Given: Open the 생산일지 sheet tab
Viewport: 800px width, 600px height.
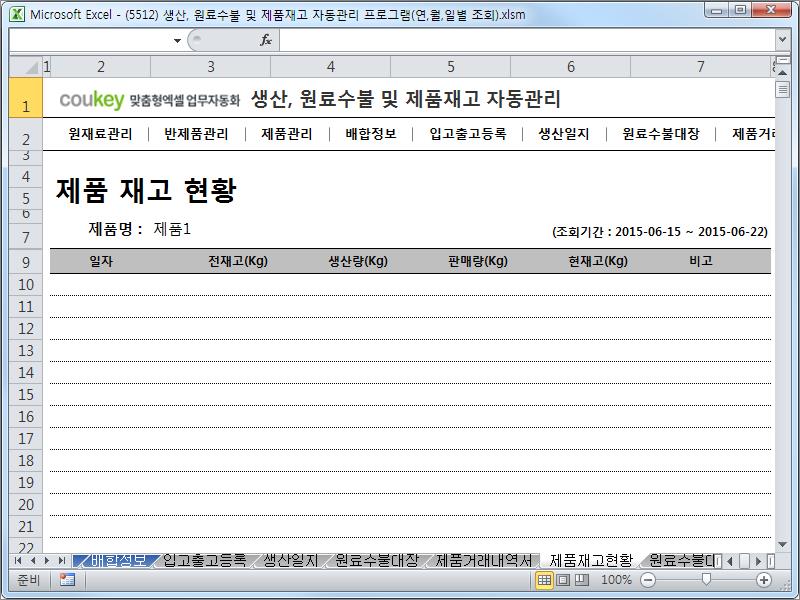Looking at the screenshot, I should [x=290, y=561].
